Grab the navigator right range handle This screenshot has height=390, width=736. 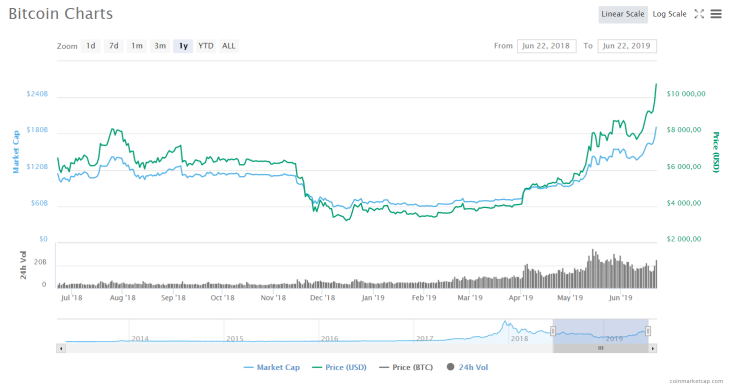(648, 331)
